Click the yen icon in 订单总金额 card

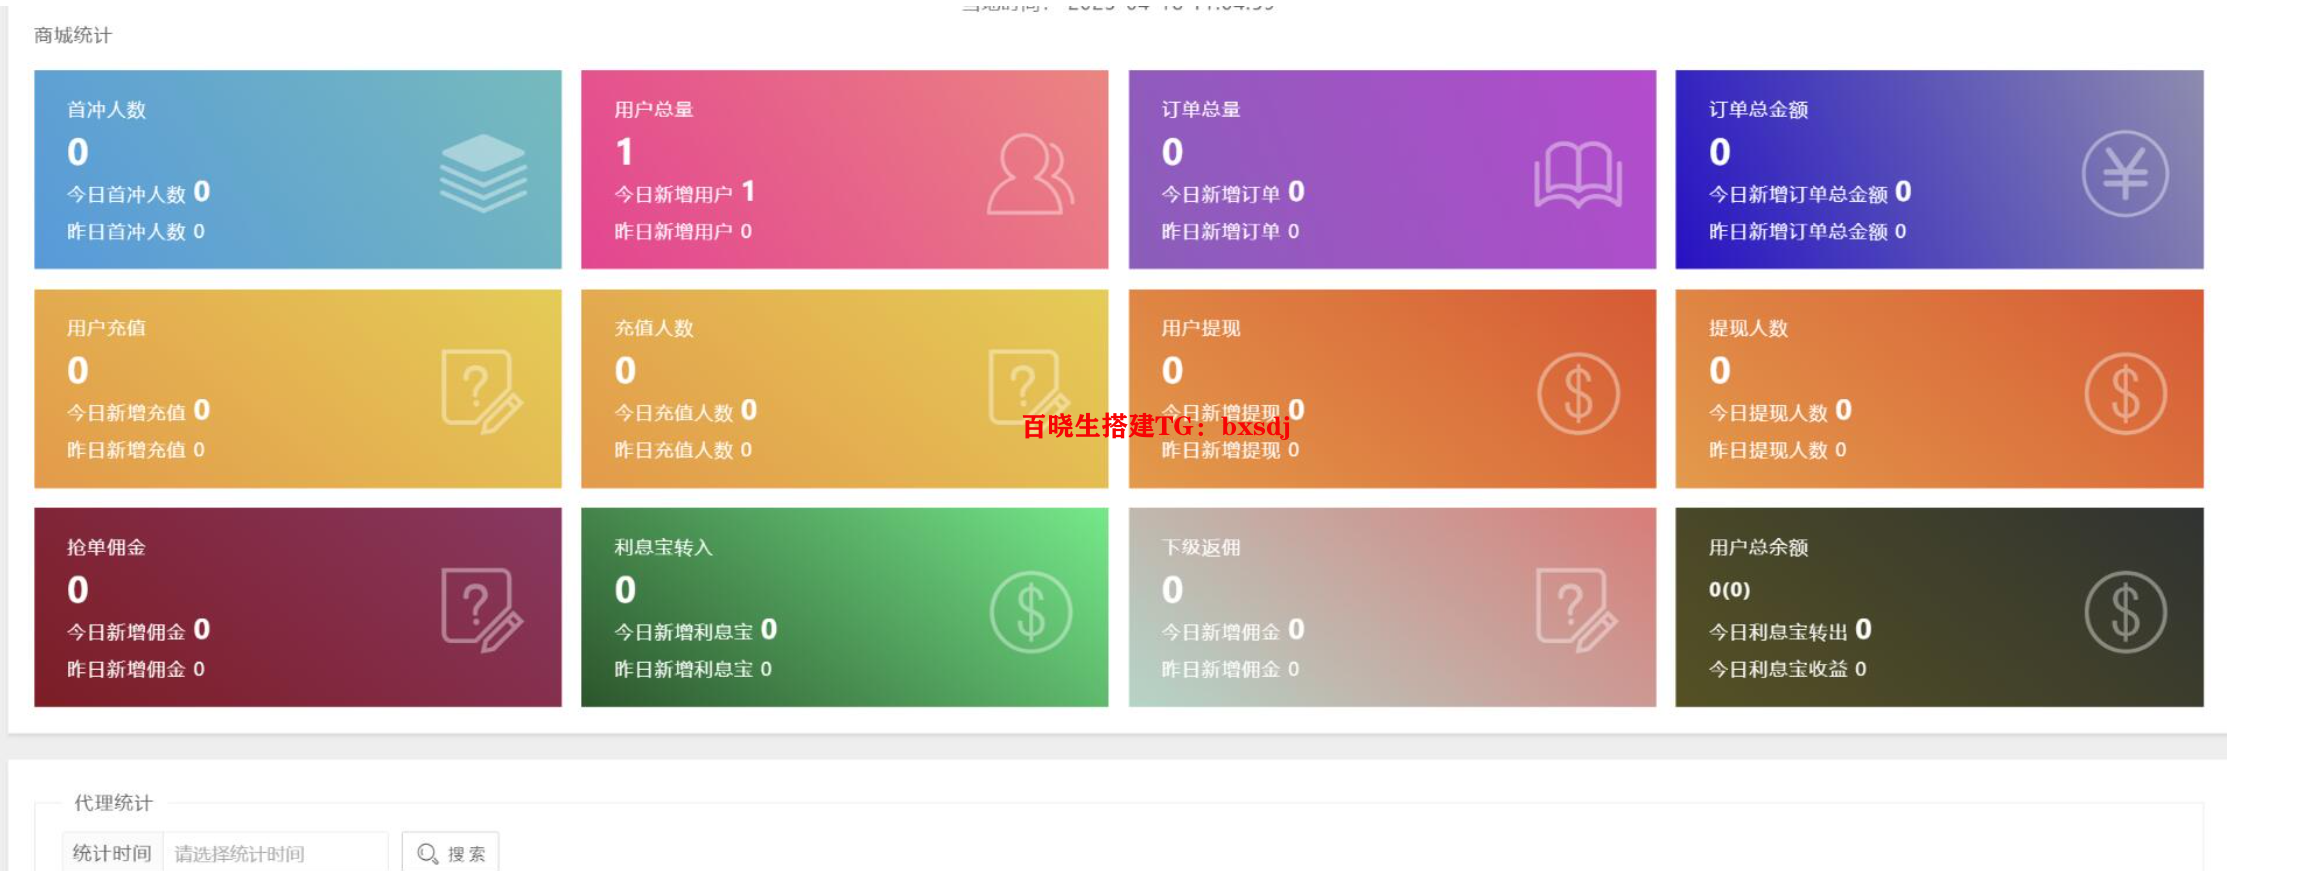[x=2125, y=174]
